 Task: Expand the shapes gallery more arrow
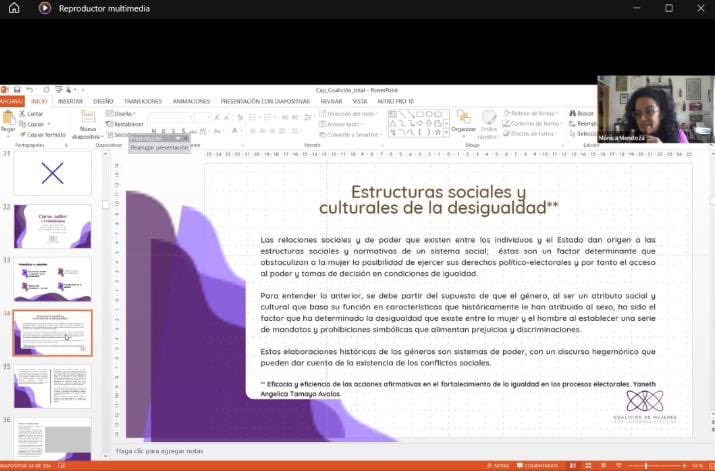point(446,133)
